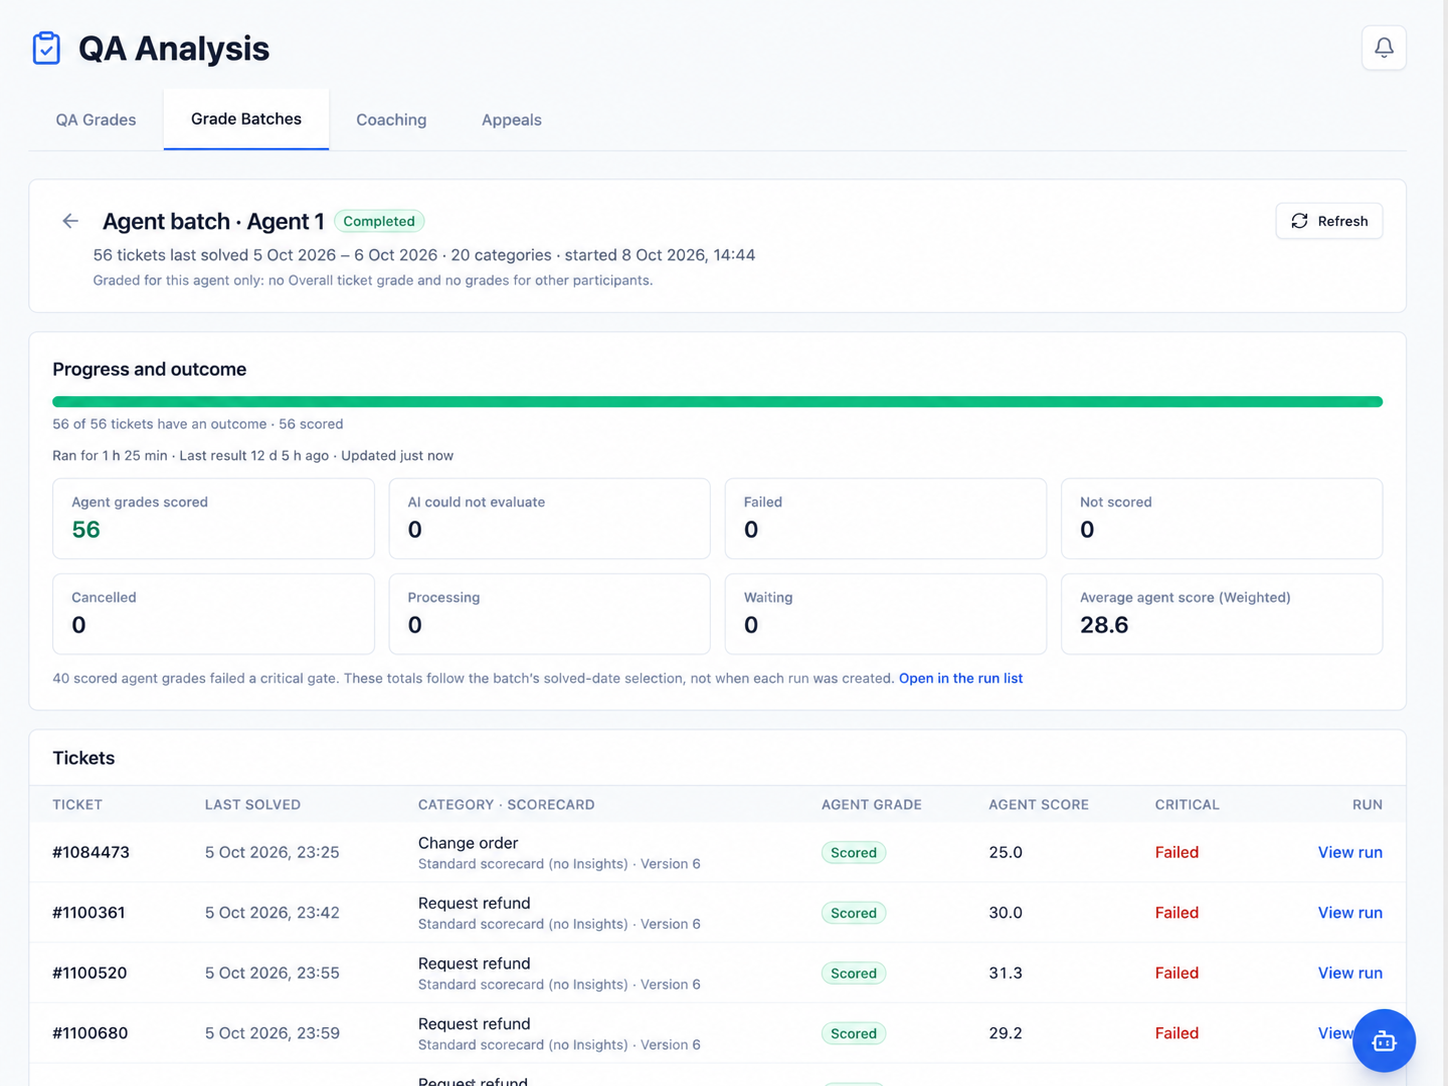Image resolution: width=1448 pixels, height=1086 pixels.
Task: Open the notifications bell
Action: [x=1384, y=48]
